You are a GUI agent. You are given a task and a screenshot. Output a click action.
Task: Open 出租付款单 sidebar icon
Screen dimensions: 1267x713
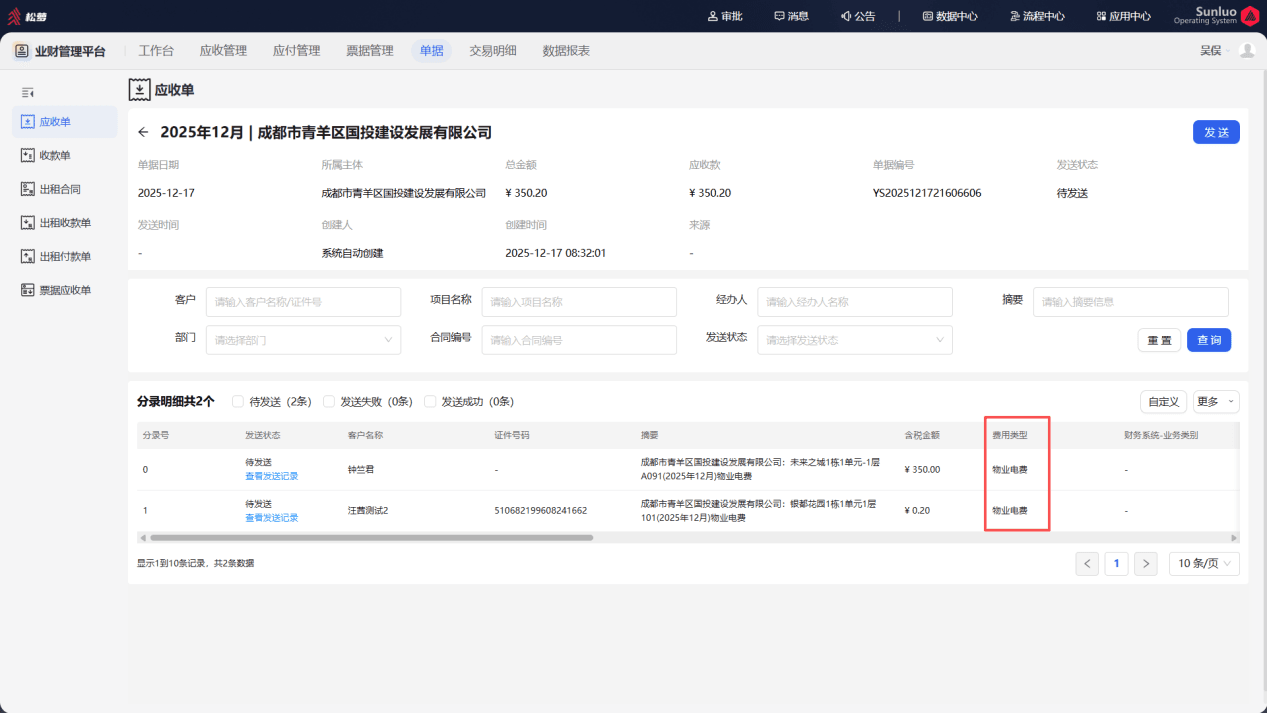[x=28, y=256]
